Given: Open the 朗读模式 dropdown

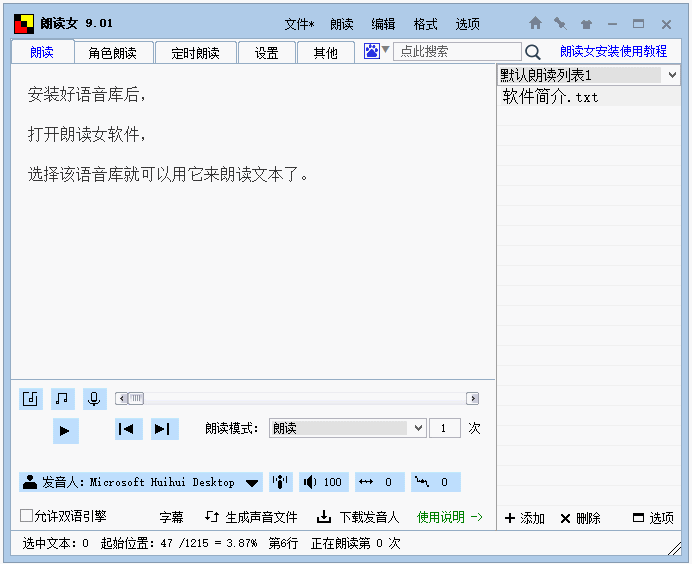Looking at the screenshot, I should tap(418, 428).
